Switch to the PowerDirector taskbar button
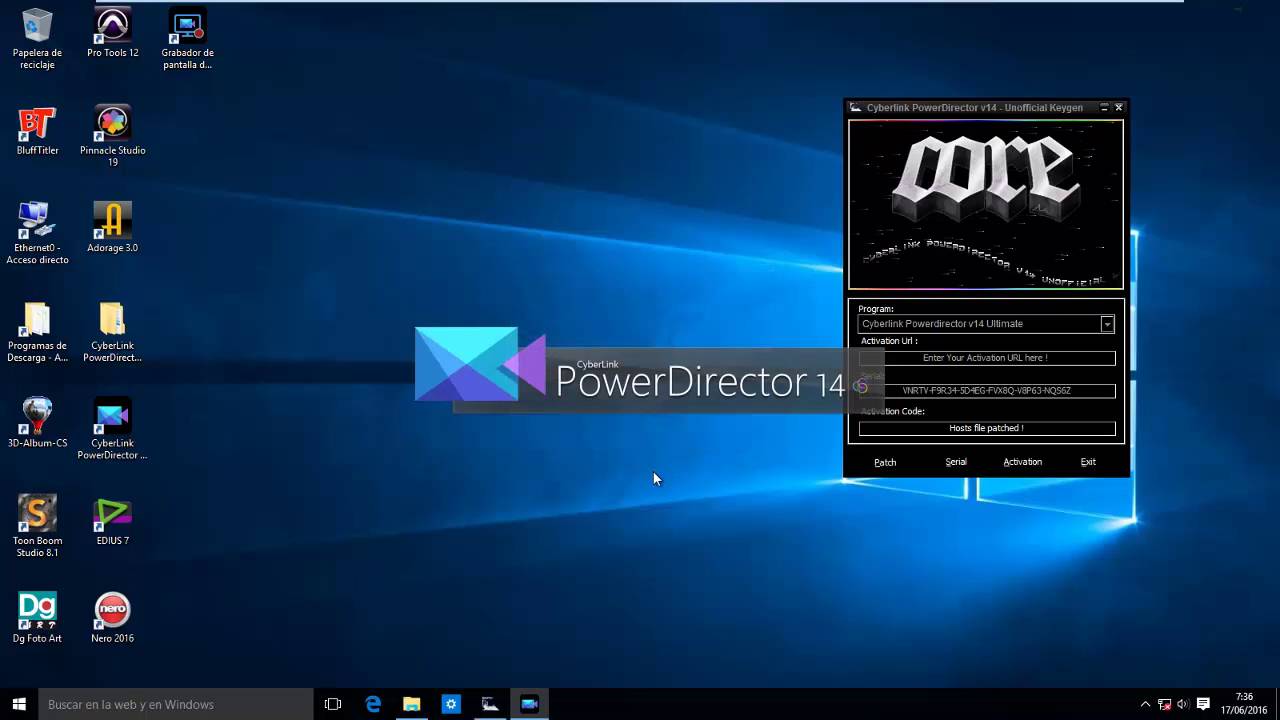This screenshot has height=720, width=1280. [529, 704]
